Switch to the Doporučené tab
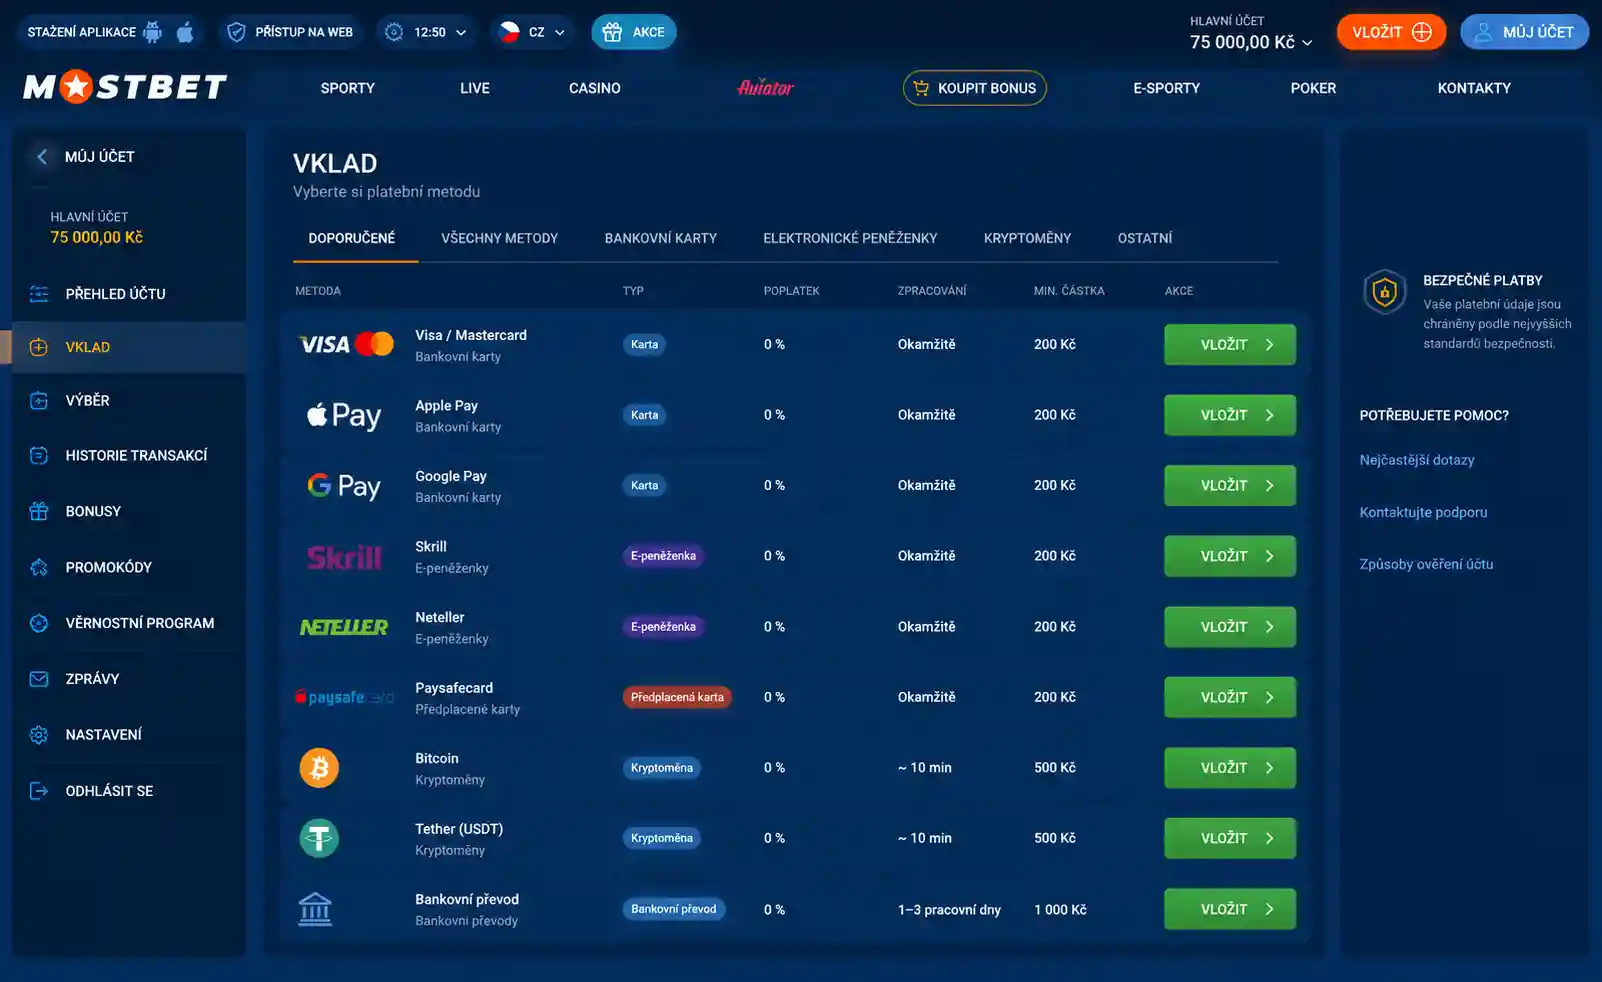The image size is (1602, 982). (352, 238)
